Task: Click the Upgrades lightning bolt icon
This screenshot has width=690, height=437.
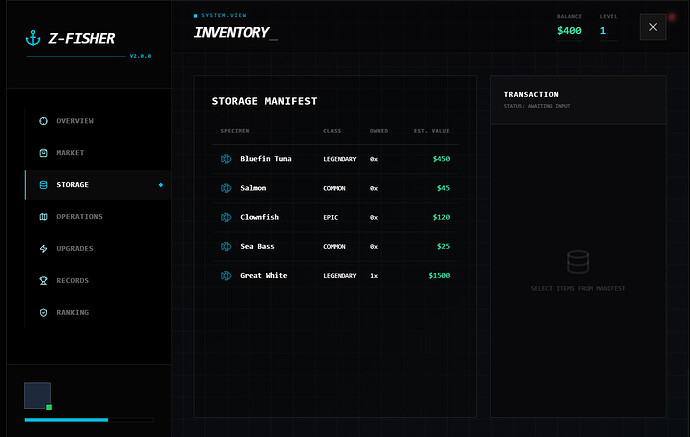Action: point(43,249)
